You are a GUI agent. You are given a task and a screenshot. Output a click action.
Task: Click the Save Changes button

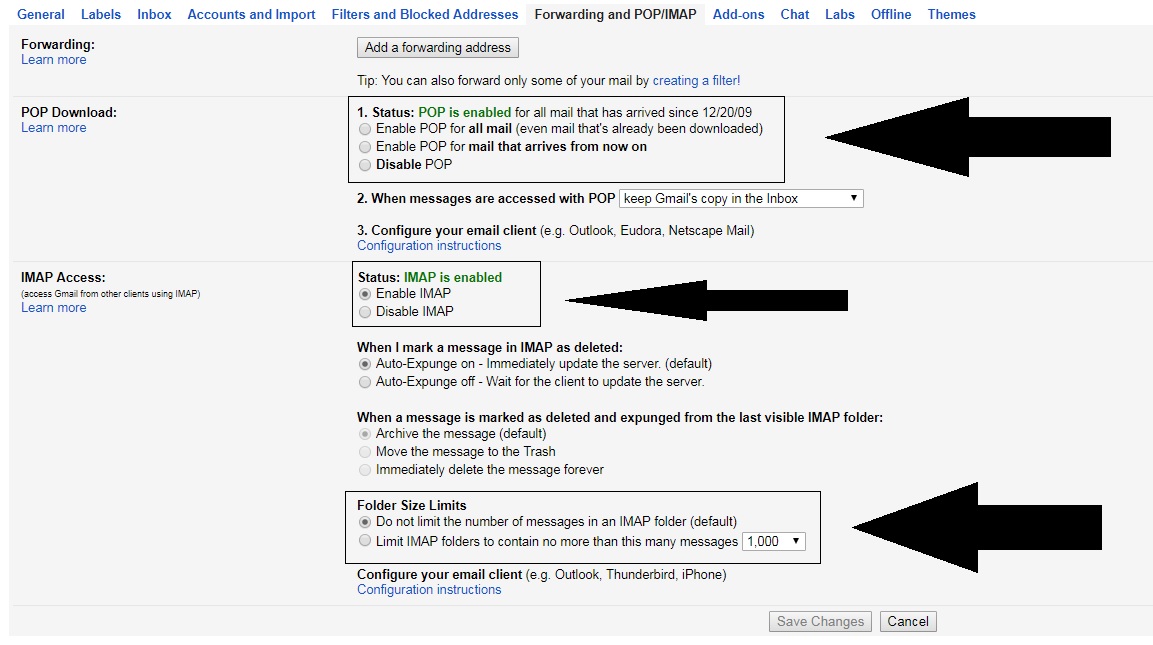(820, 622)
